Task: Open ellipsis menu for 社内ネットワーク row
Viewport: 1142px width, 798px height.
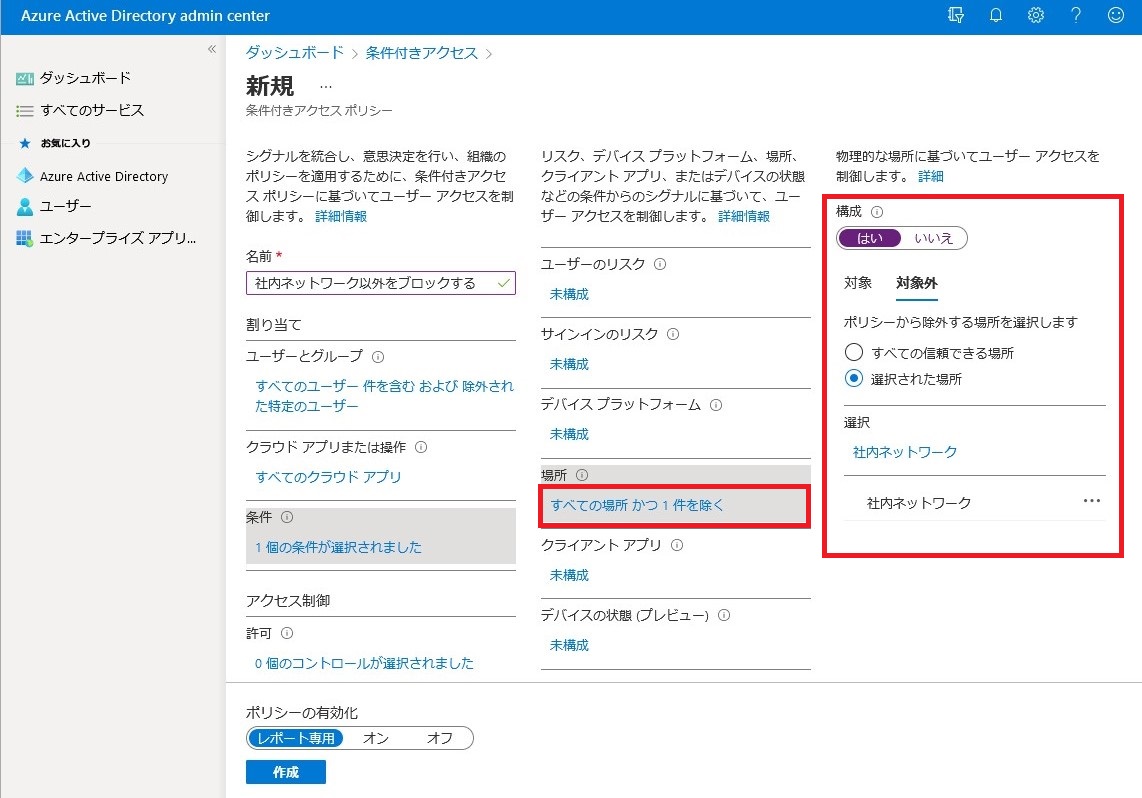Action: [1092, 501]
